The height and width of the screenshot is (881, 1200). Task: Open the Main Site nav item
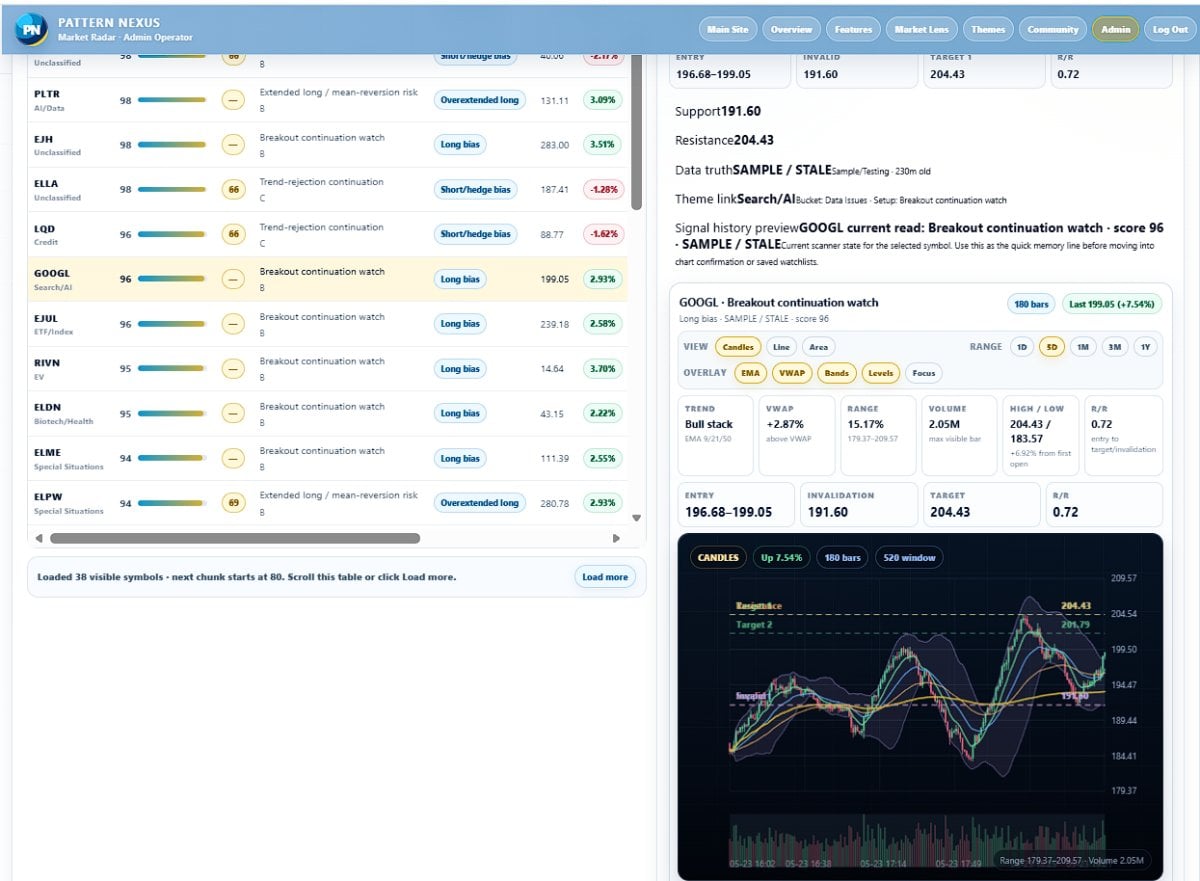pyautogui.click(x=727, y=29)
